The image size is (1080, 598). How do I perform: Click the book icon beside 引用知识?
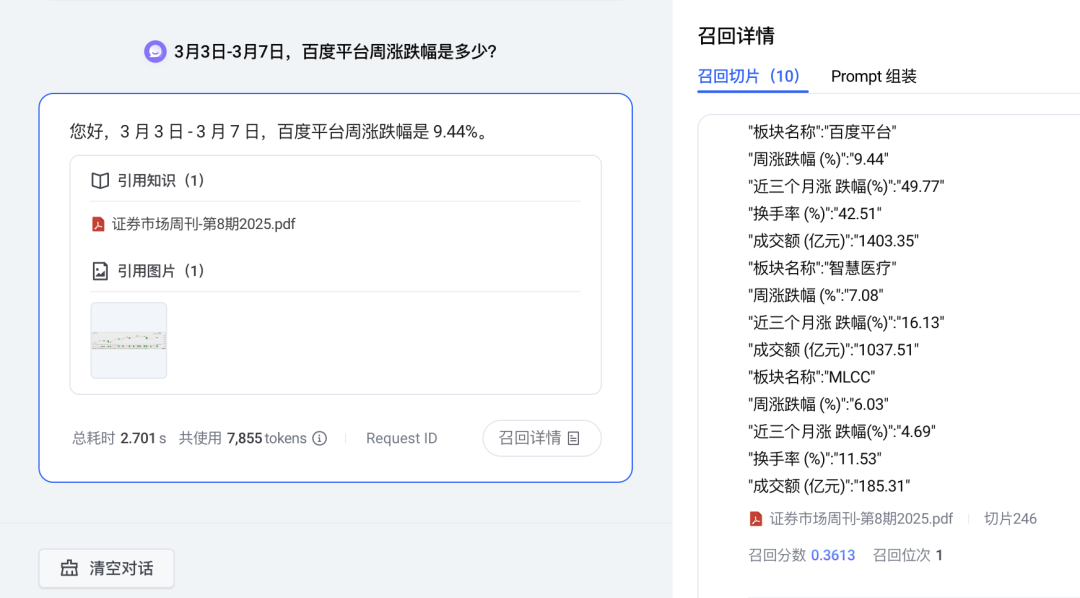pyautogui.click(x=100, y=181)
